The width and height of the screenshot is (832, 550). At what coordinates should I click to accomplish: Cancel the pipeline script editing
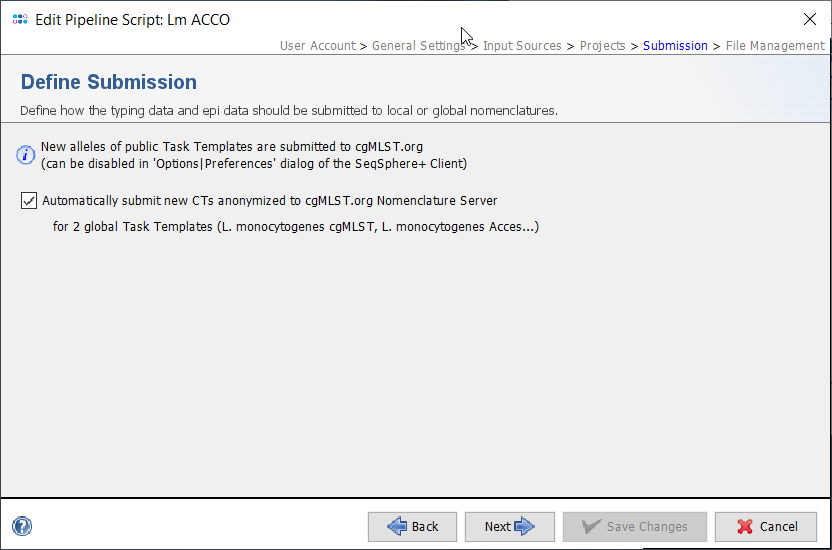[767, 526]
